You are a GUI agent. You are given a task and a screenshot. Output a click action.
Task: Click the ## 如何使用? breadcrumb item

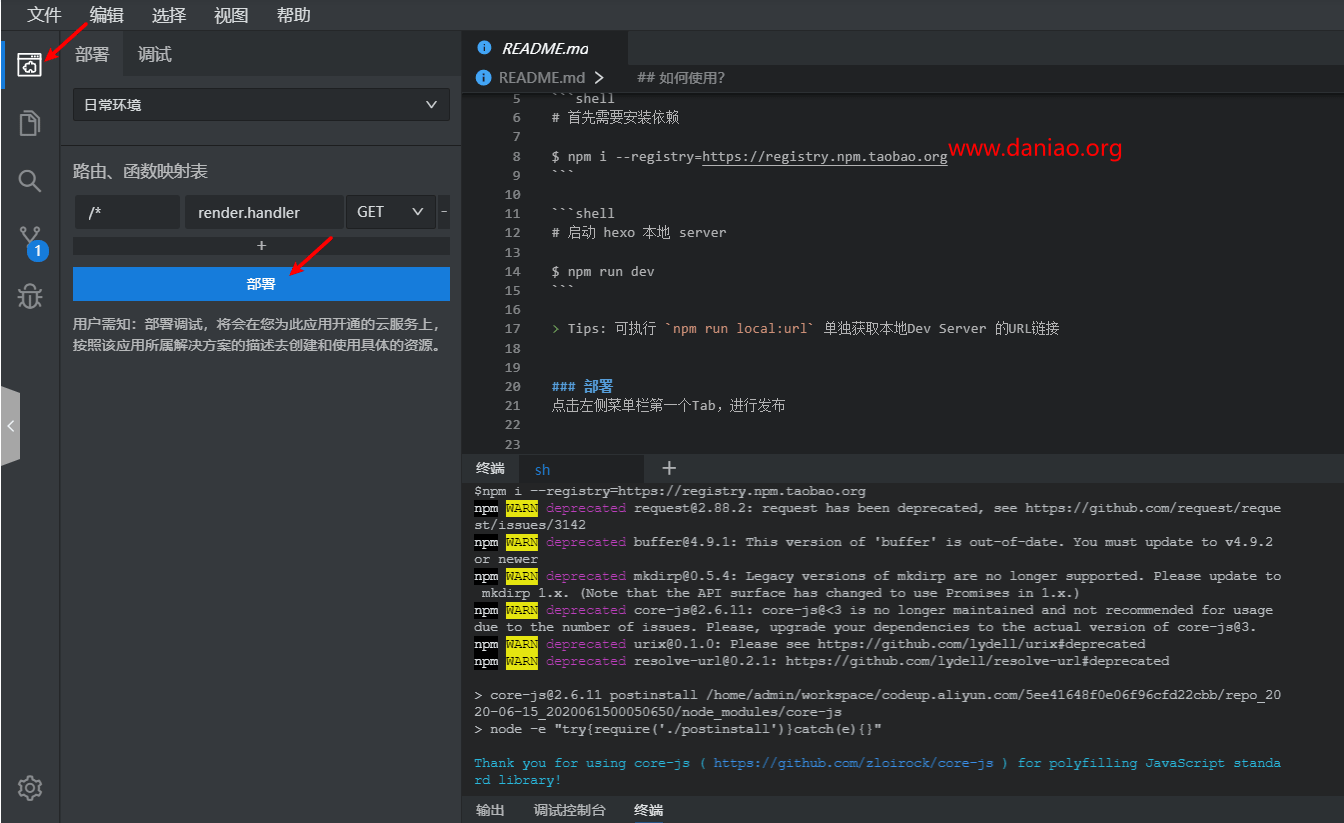[681, 77]
